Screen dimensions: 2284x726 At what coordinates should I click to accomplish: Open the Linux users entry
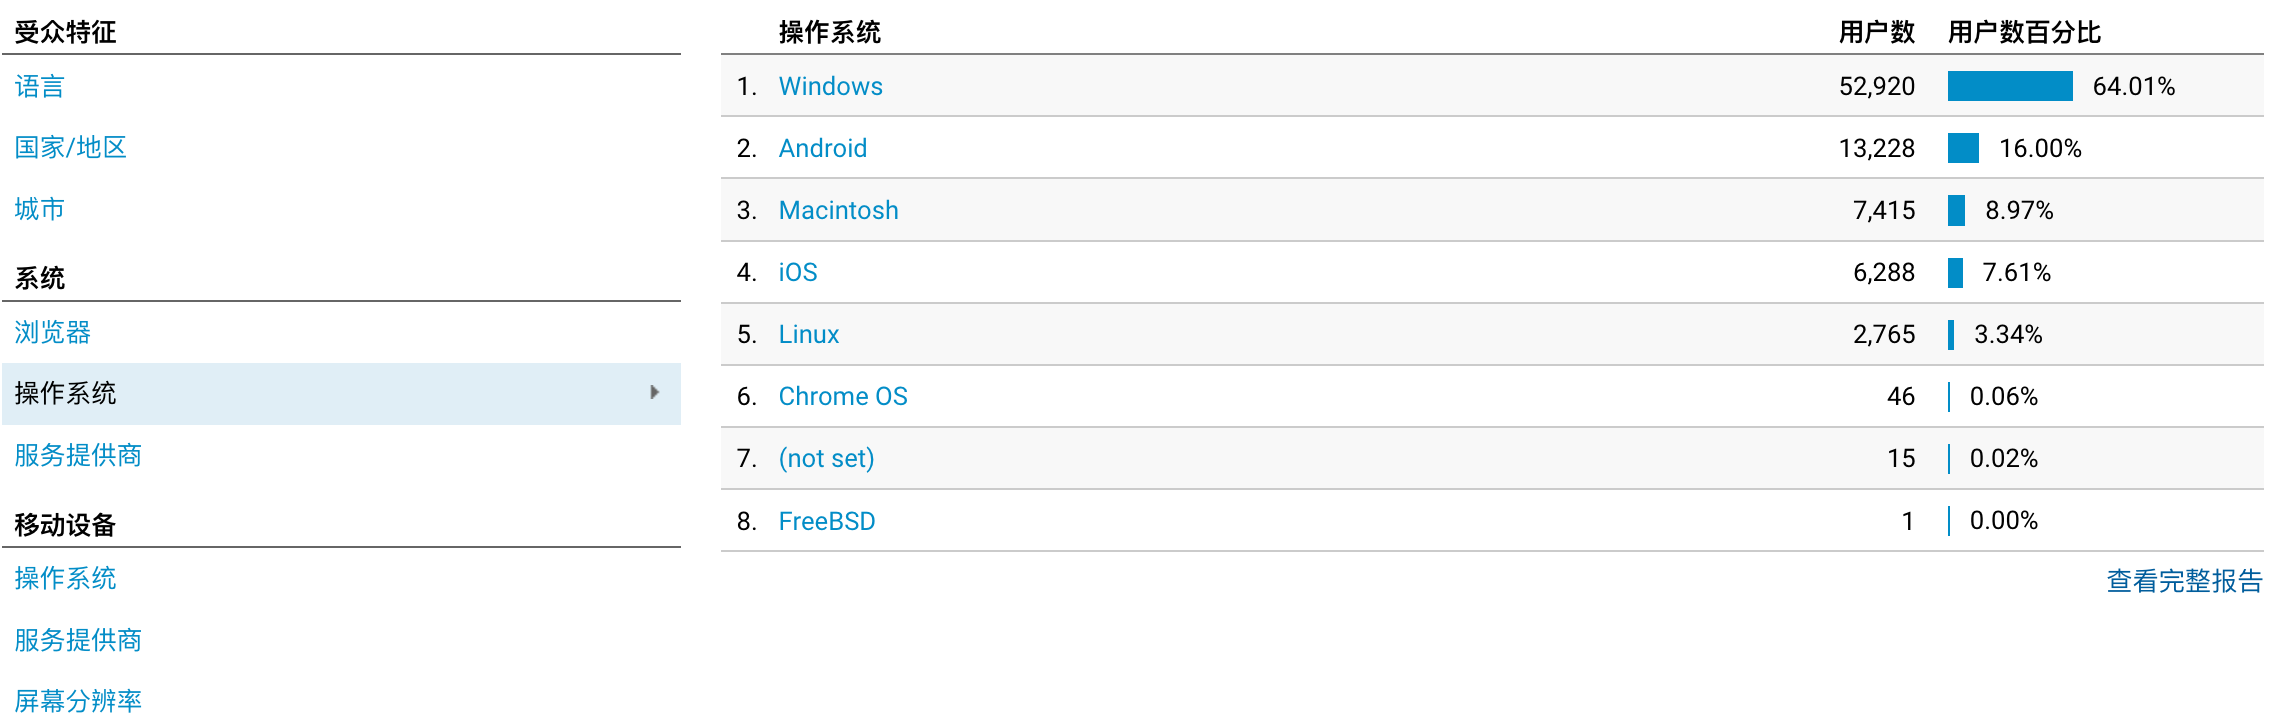click(x=808, y=335)
